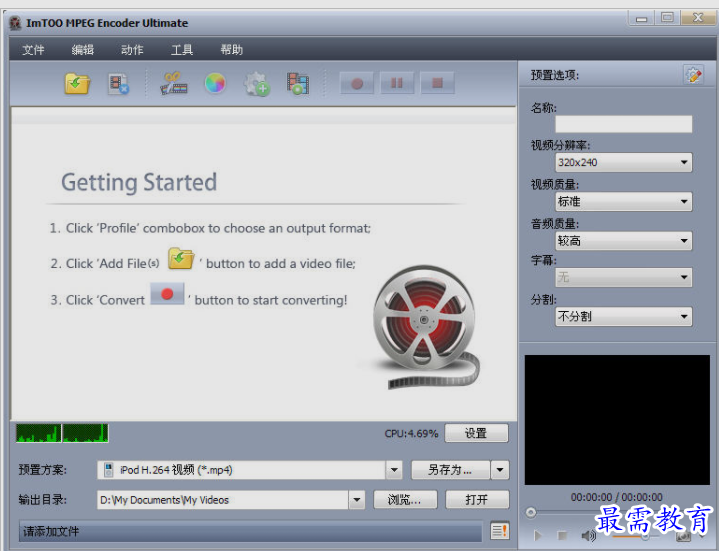The image size is (719, 551).
Task: Click the Merge film strip icon
Action: tap(298, 83)
